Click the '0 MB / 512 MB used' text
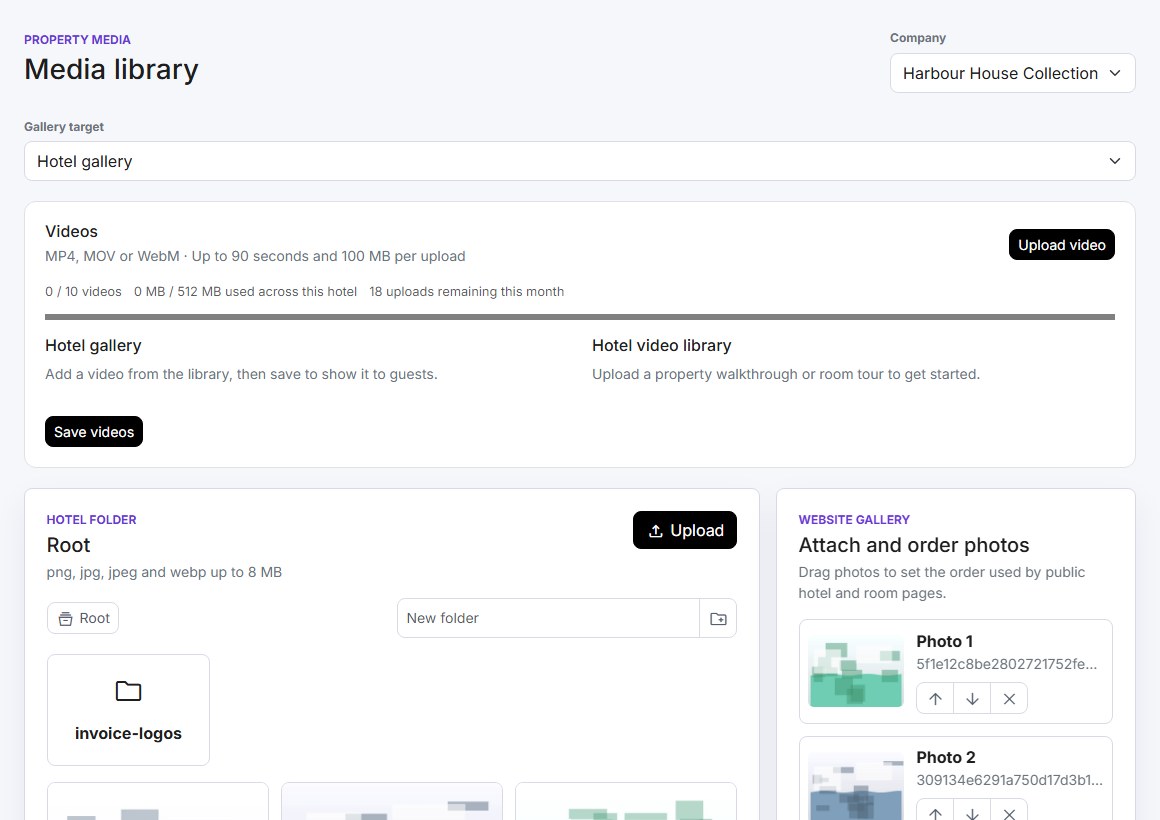This screenshot has height=820, width=1160. click(x=246, y=292)
